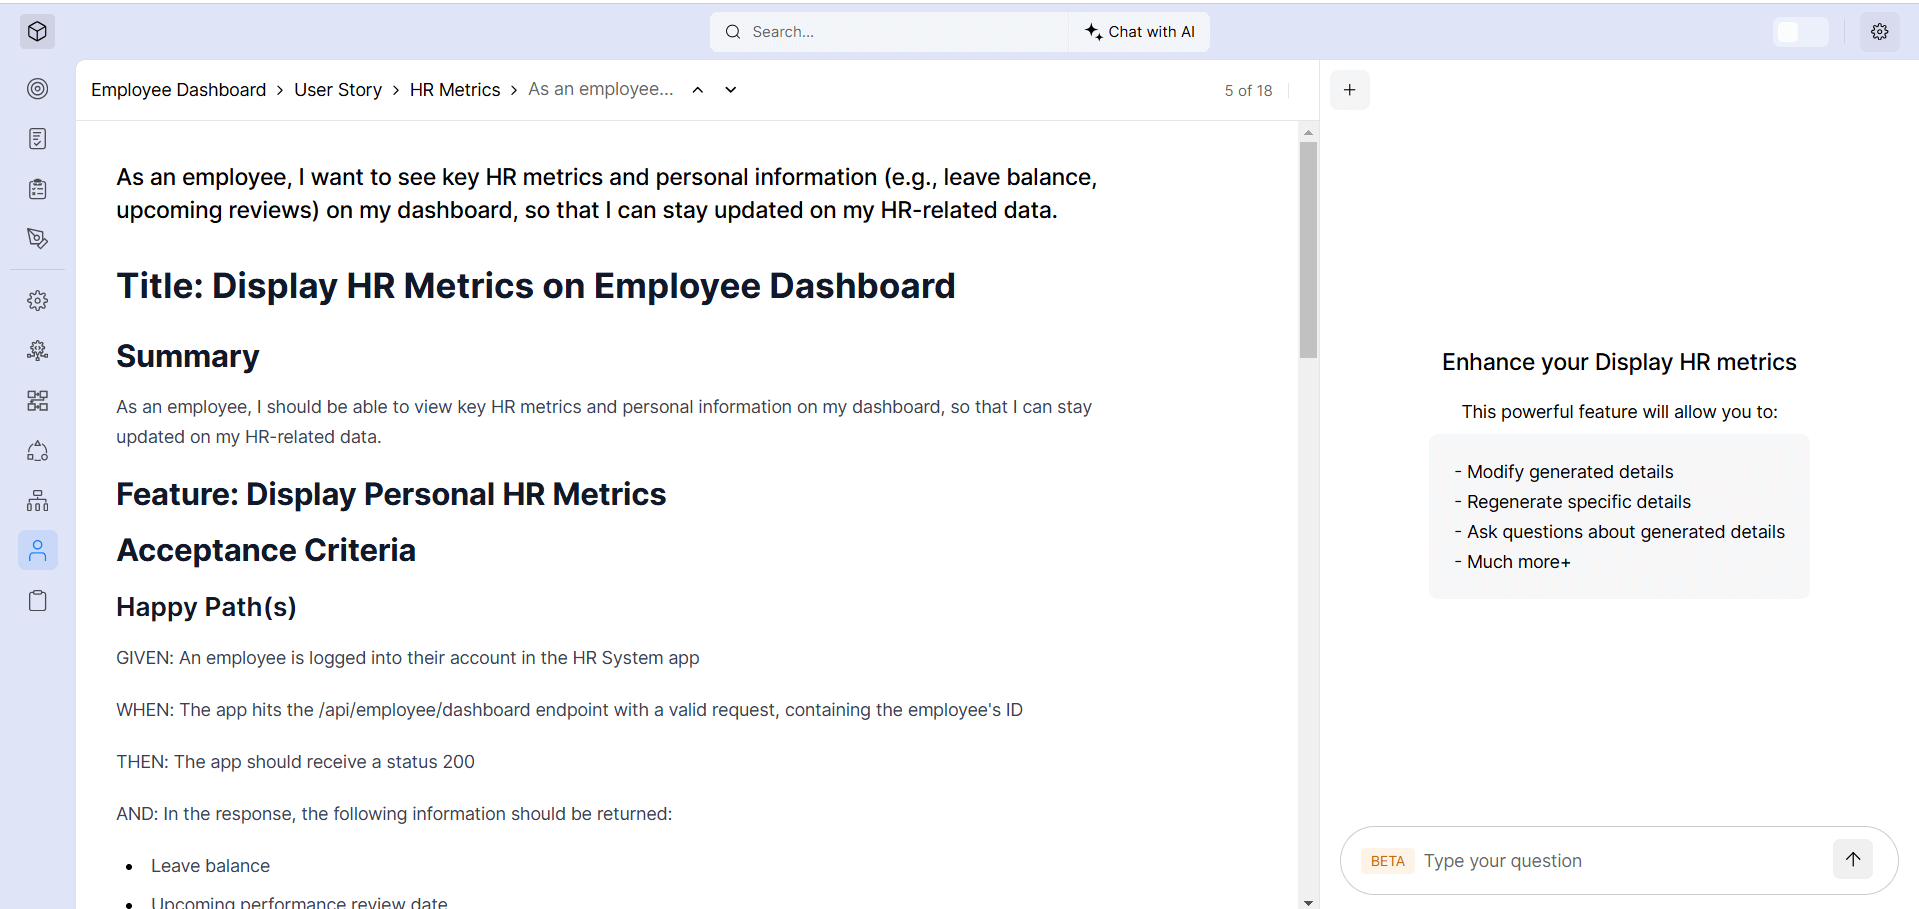Send question with arrow up button
Screen dimensions: 1919x909
(x=1853, y=859)
